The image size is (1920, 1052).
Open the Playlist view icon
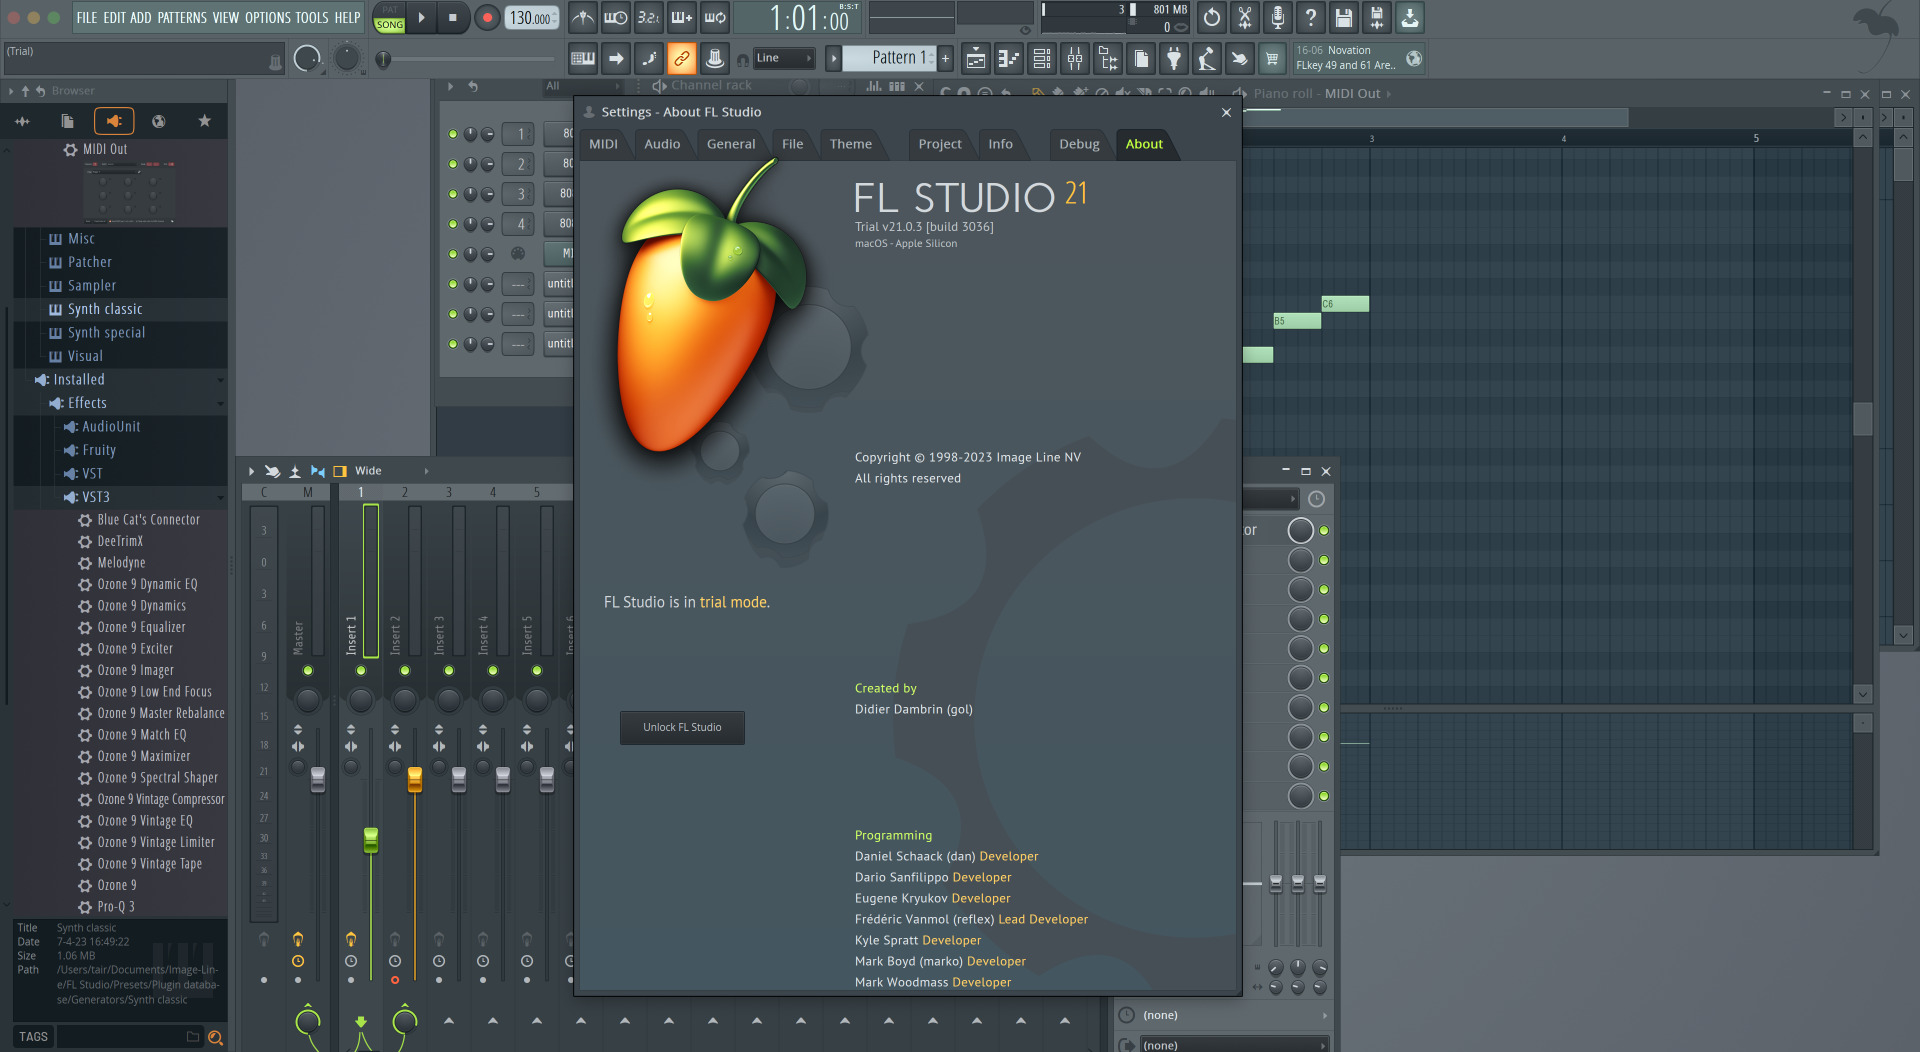pyautogui.click(x=975, y=59)
